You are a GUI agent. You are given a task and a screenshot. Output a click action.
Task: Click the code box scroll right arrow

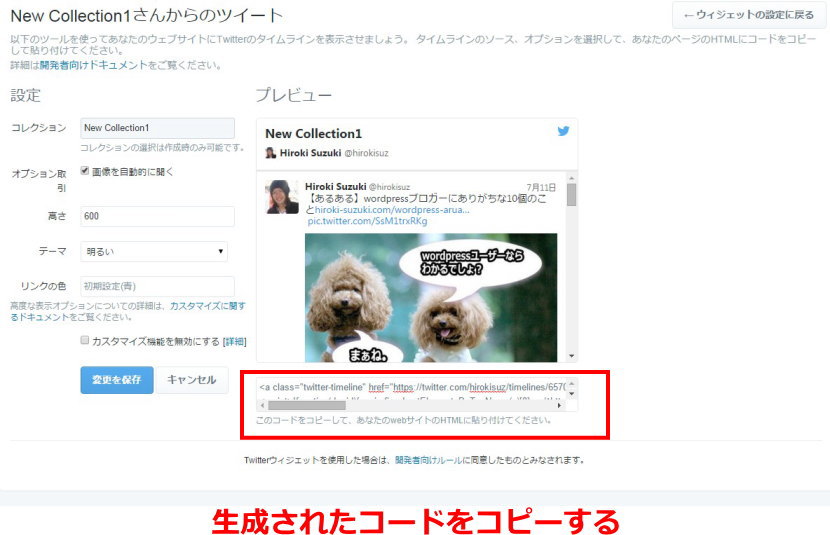click(559, 405)
